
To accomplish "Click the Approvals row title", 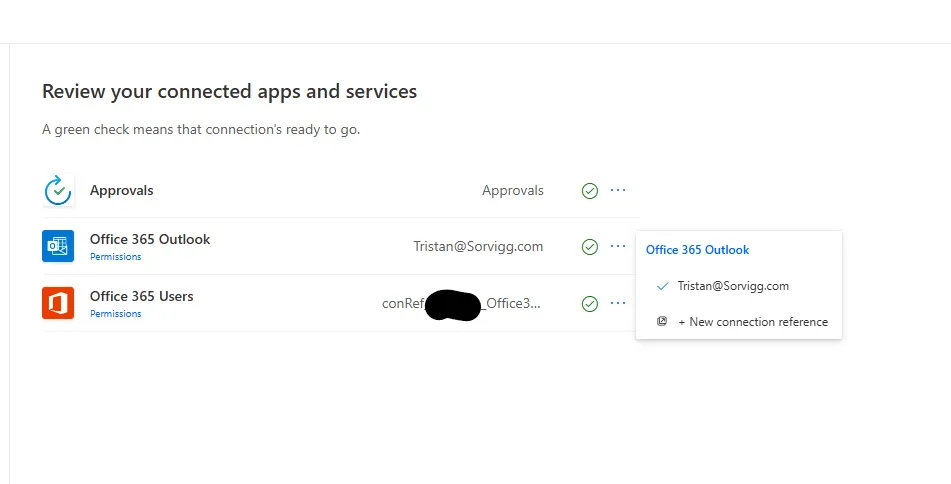I will tap(121, 190).
